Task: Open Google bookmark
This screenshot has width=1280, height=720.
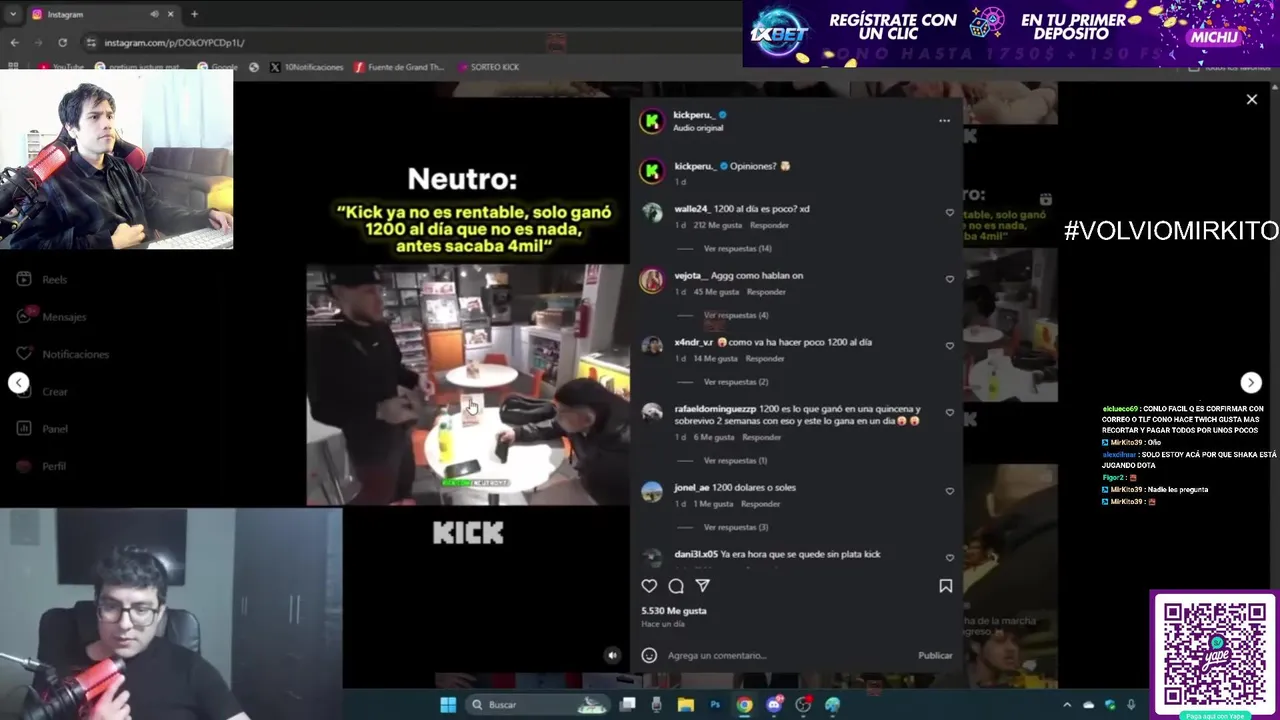Action: pyautogui.click(x=218, y=67)
